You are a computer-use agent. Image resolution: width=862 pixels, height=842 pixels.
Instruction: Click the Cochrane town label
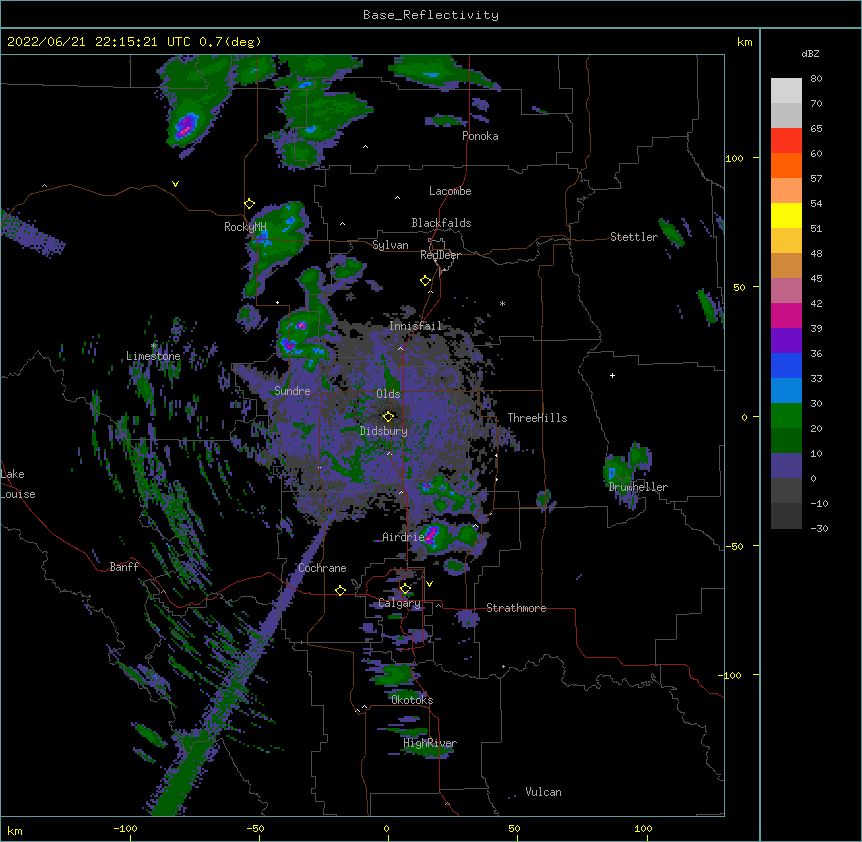(x=322, y=568)
